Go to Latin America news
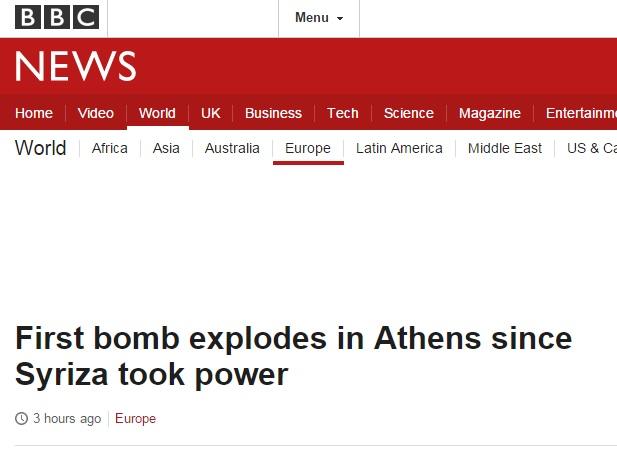Image resolution: width=617 pixels, height=451 pixels. [399, 148]
